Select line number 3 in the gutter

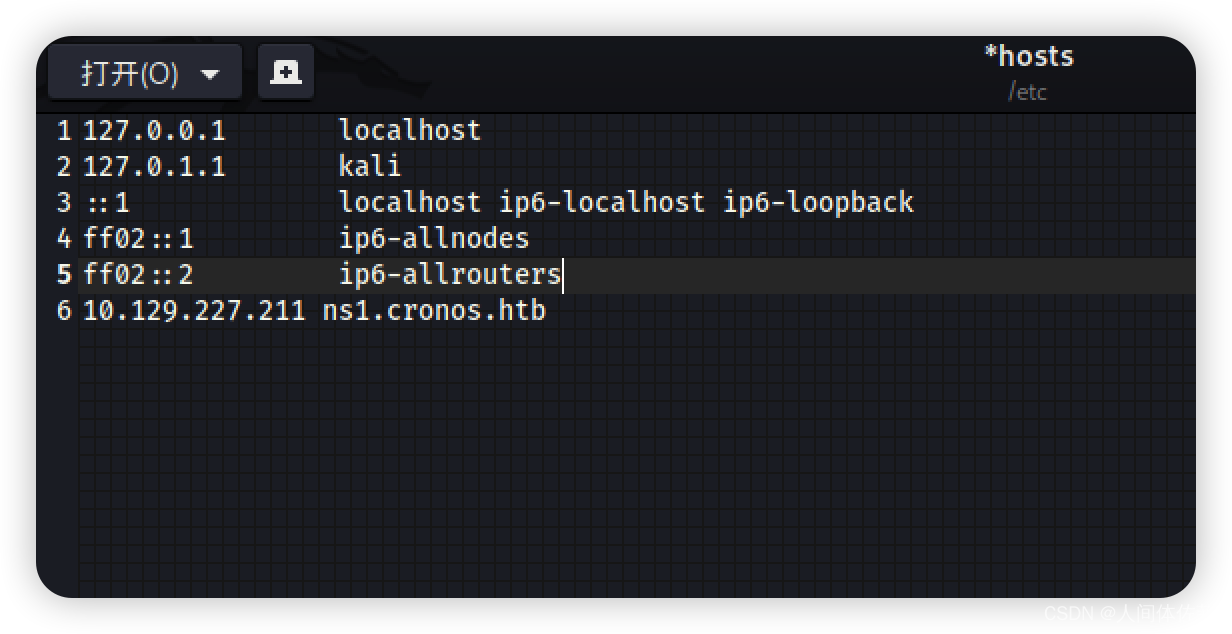[x=63, y=202]
